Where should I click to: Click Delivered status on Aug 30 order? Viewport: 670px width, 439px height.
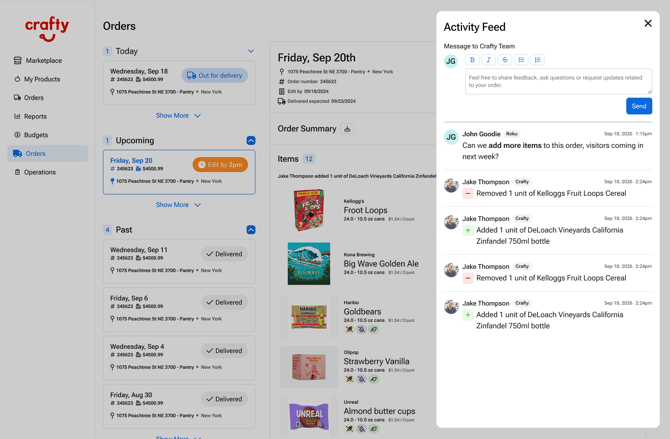pyautogui.click(x=224, y=399)
